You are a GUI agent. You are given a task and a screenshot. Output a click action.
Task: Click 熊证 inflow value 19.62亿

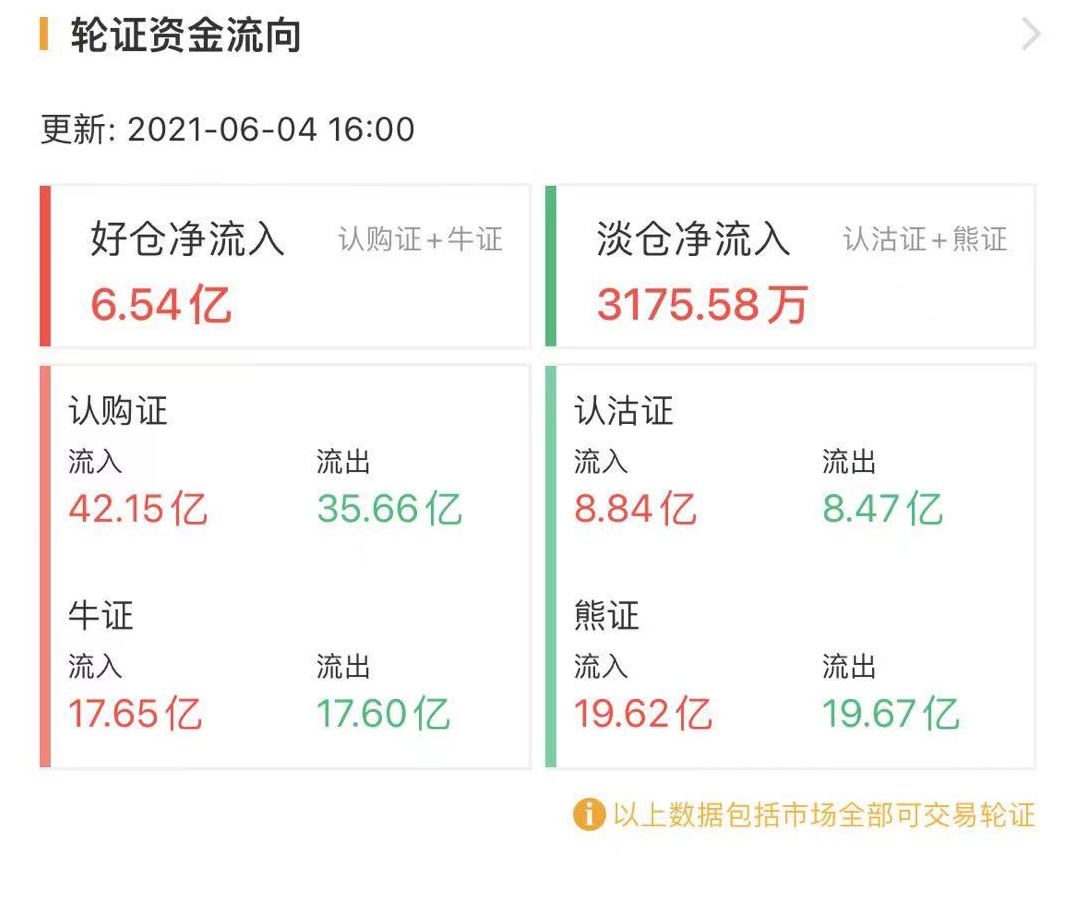(x=643, y=714)
